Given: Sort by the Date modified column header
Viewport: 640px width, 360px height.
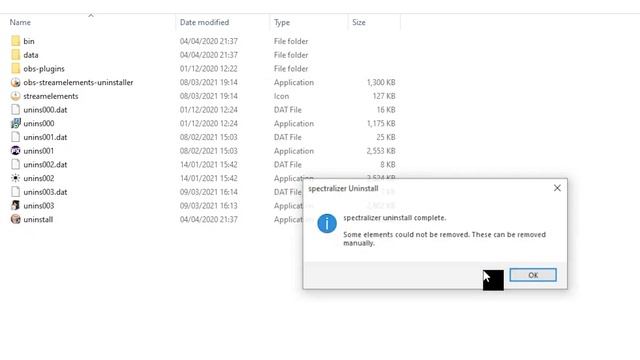Looking at the screenshot, I should (x=204, y=22).
